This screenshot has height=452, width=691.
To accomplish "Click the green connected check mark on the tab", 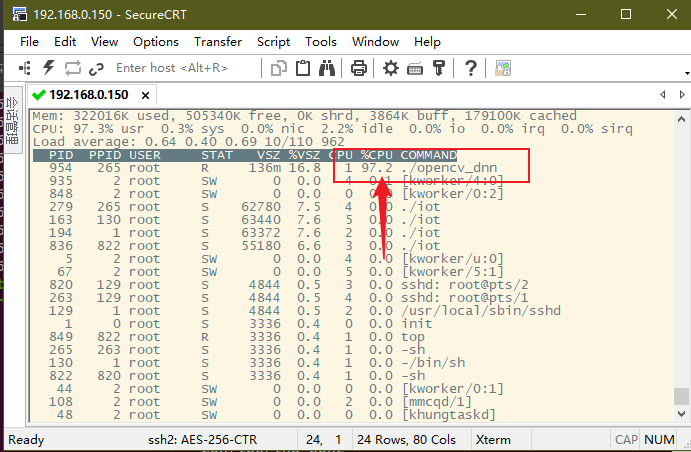I will 39,94.
